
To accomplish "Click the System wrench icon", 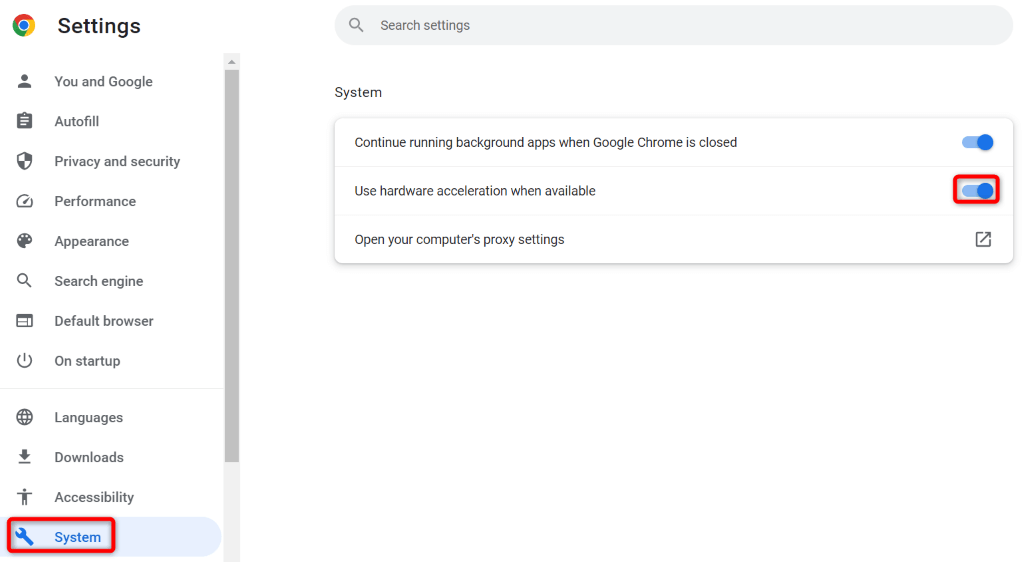I will [25, 537].
